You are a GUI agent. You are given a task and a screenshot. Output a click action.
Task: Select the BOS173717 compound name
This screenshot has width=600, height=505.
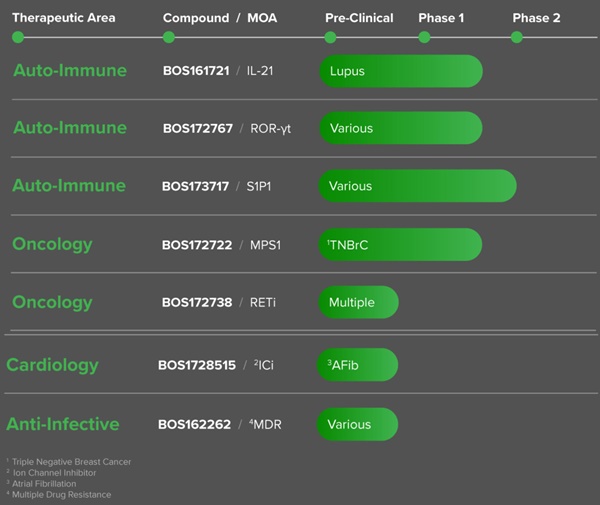pos(196,186)
